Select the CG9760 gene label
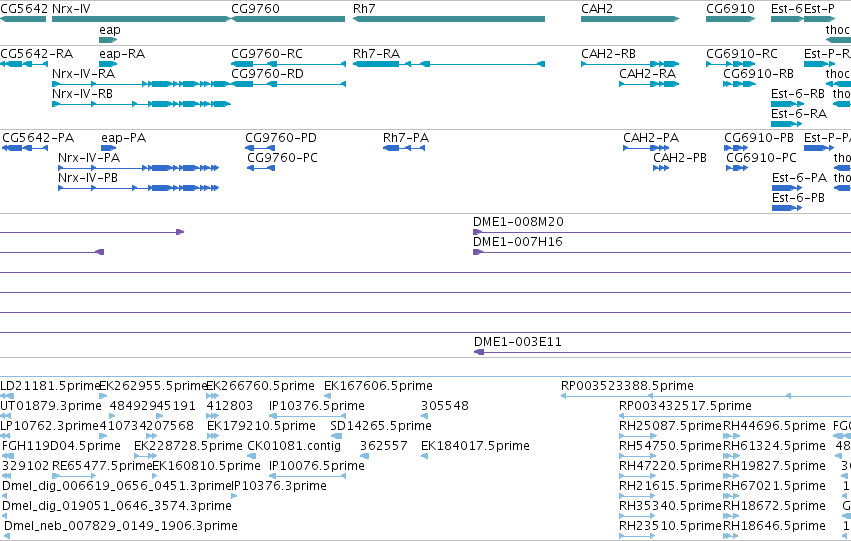Image resolution: width=851 pixels, height=541 pixels. pyautogui.click(x=255, y=9)
